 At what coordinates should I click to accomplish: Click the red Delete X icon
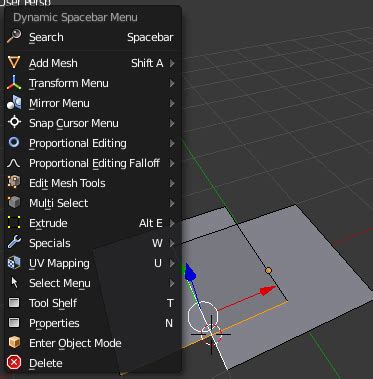(14, 363)
